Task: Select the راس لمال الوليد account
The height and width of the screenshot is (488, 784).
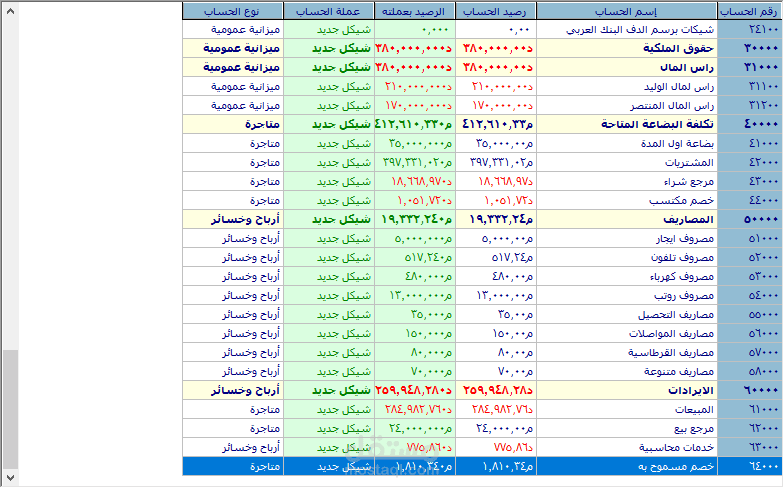Action: [x=626, y=87]
